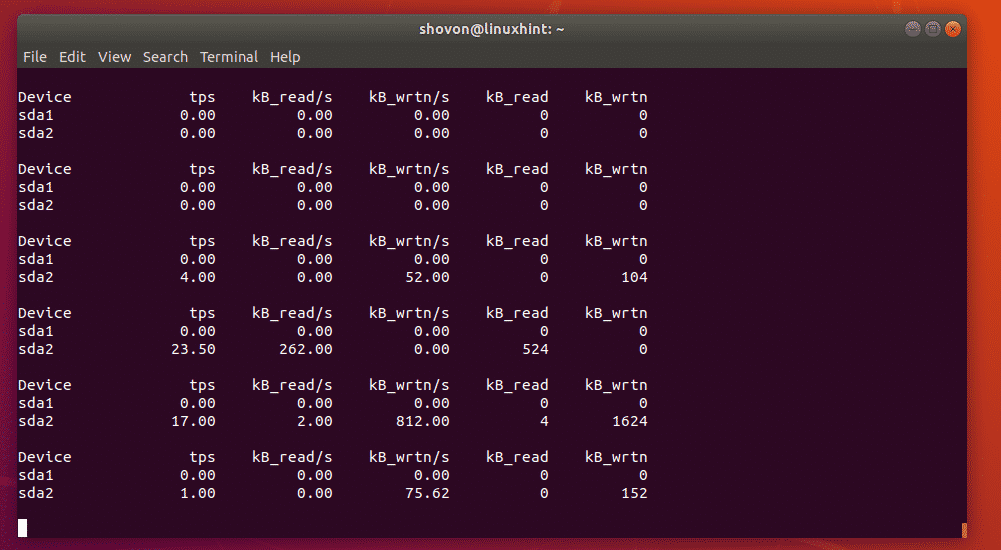
Task: Click the terminal cursor block
Action: 22,528
